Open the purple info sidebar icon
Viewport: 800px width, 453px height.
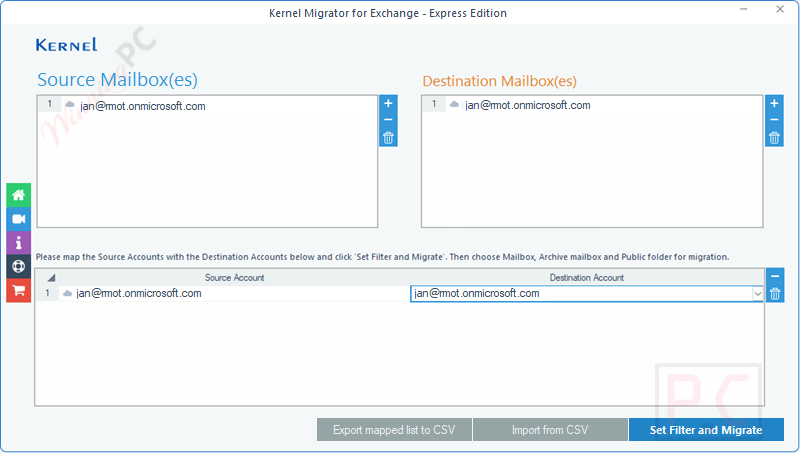[18, 242]
